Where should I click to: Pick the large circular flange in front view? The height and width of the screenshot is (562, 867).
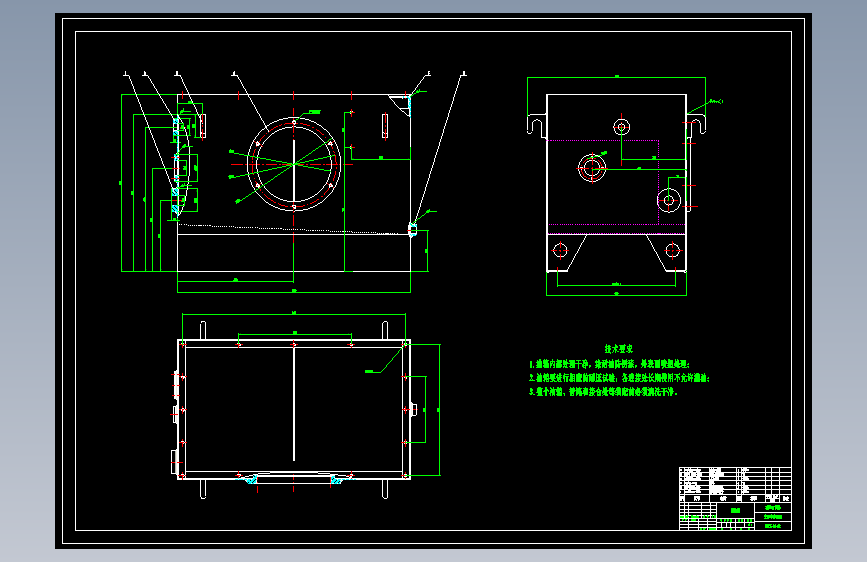[x=294, y=164]
